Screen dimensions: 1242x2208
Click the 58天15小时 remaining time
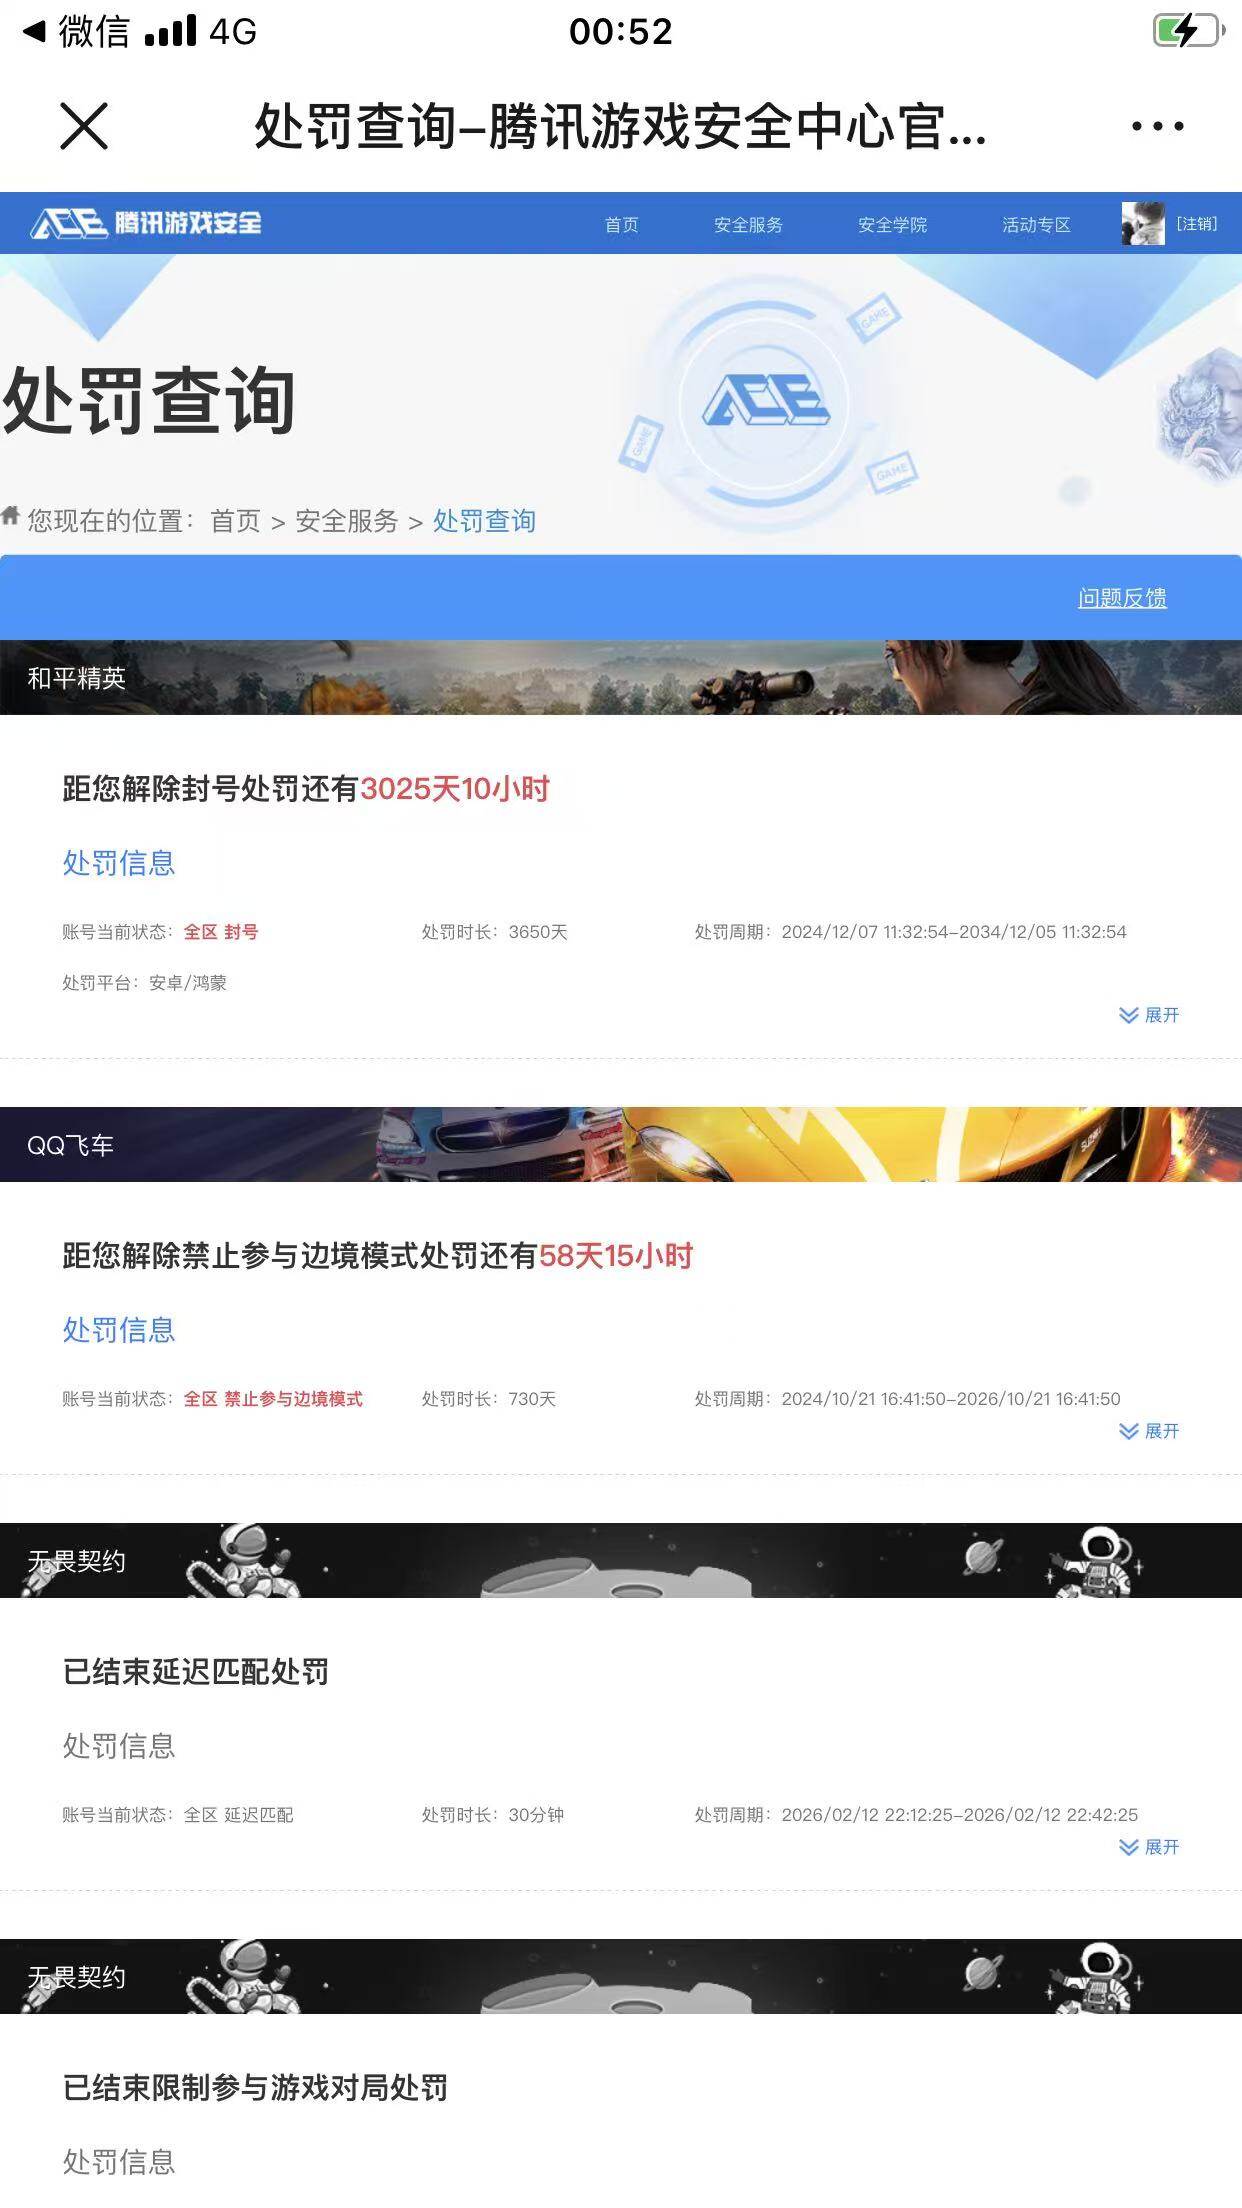tap(616, 1256)
